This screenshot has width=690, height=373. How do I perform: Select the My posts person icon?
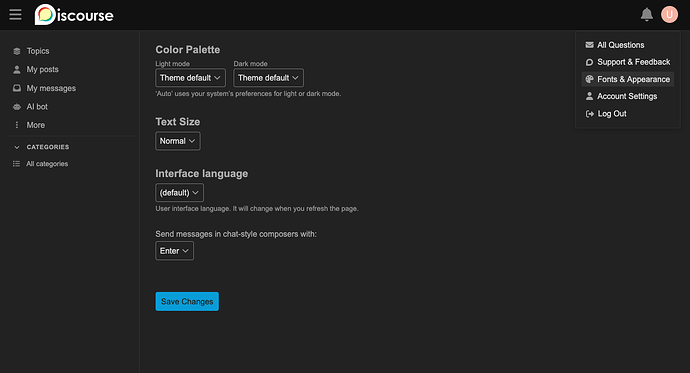pos(17,69)
